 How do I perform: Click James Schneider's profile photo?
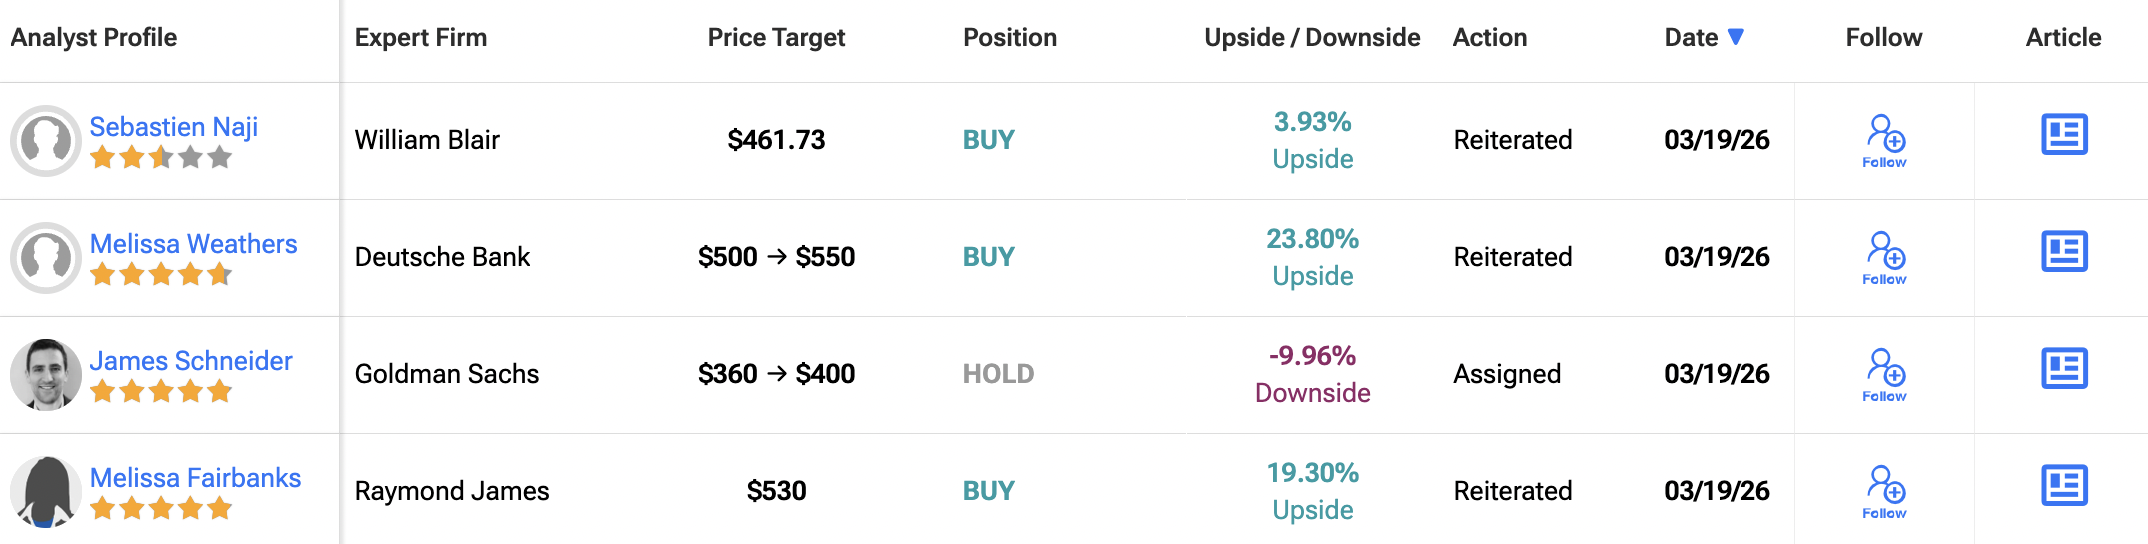(x=46, y=375)
